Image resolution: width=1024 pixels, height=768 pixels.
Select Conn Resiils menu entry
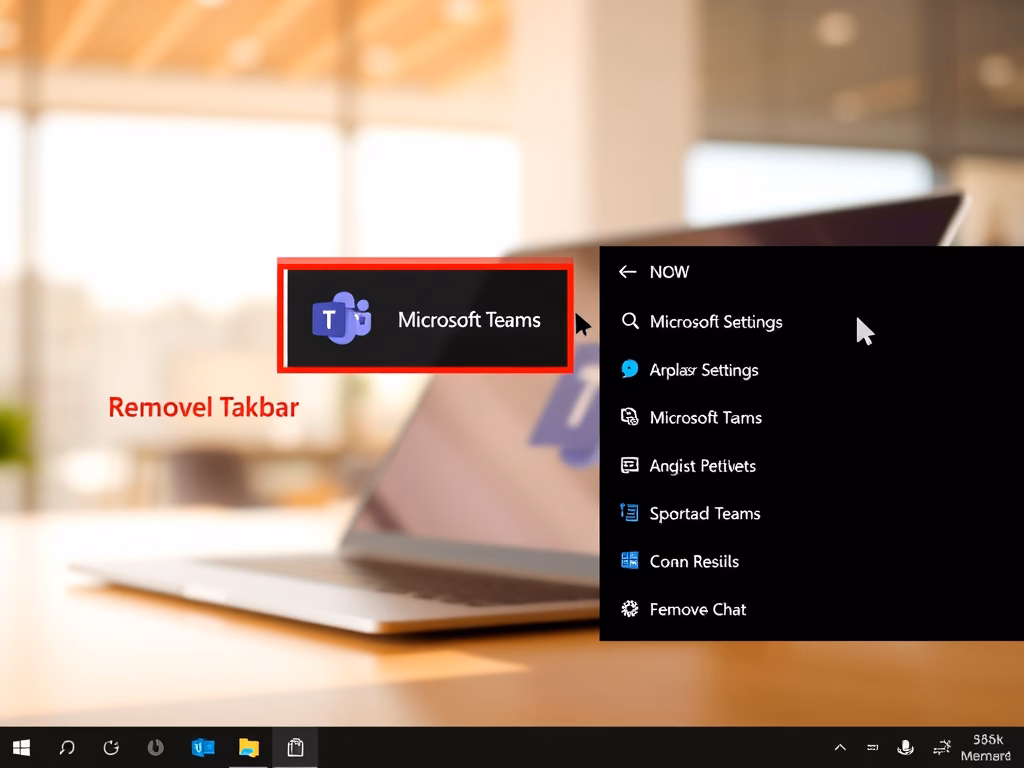tap(811, 561)
